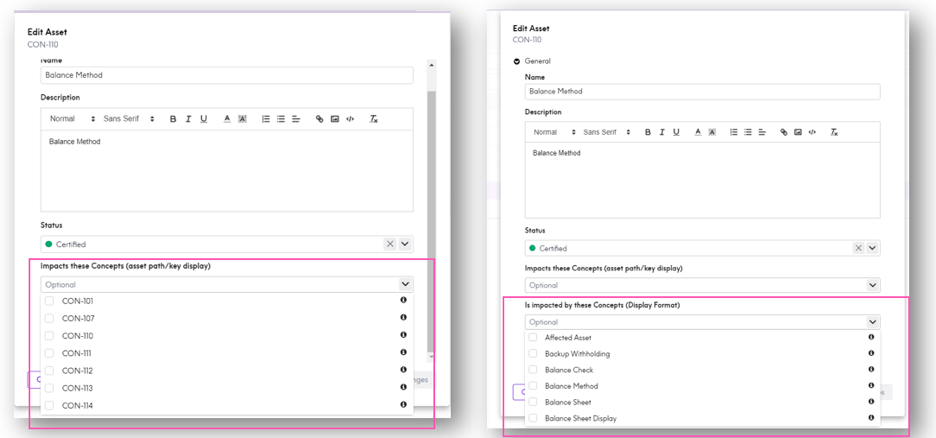The height and width of the screenshot is (438, 936).
Task: Insert link in right dialog toolbar
Action: 784,132
